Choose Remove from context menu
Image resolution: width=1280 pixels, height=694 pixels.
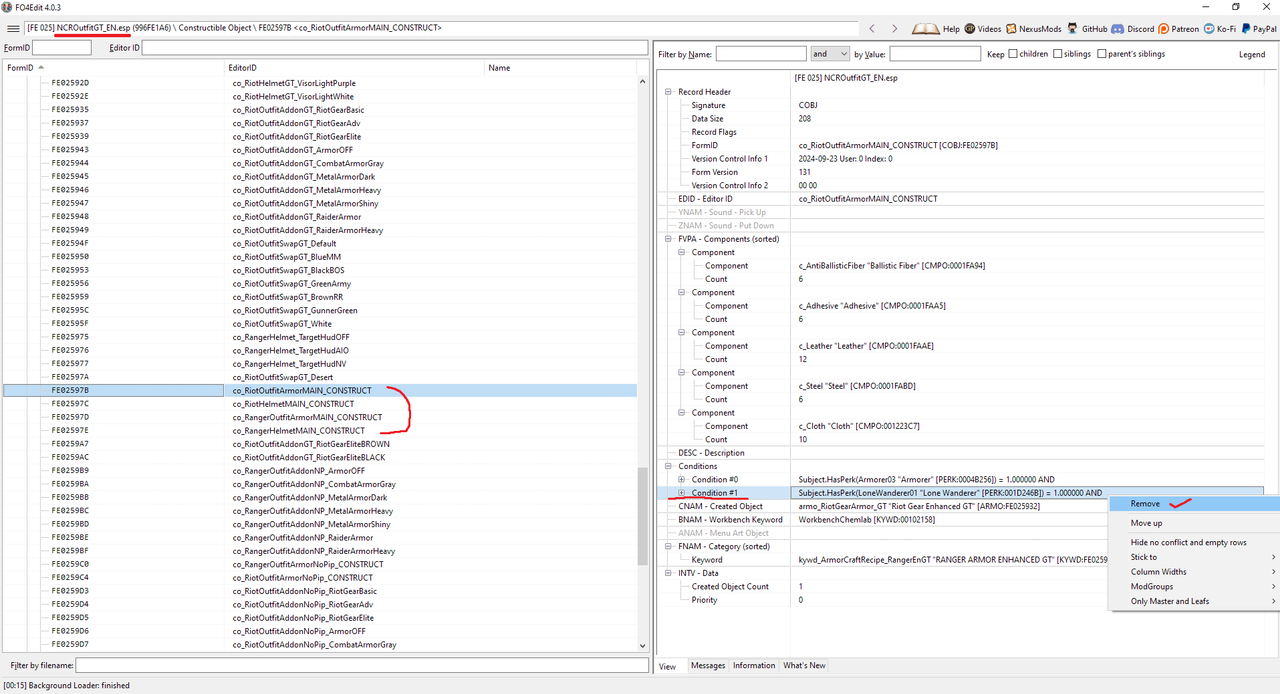(x=1194, y=504)
